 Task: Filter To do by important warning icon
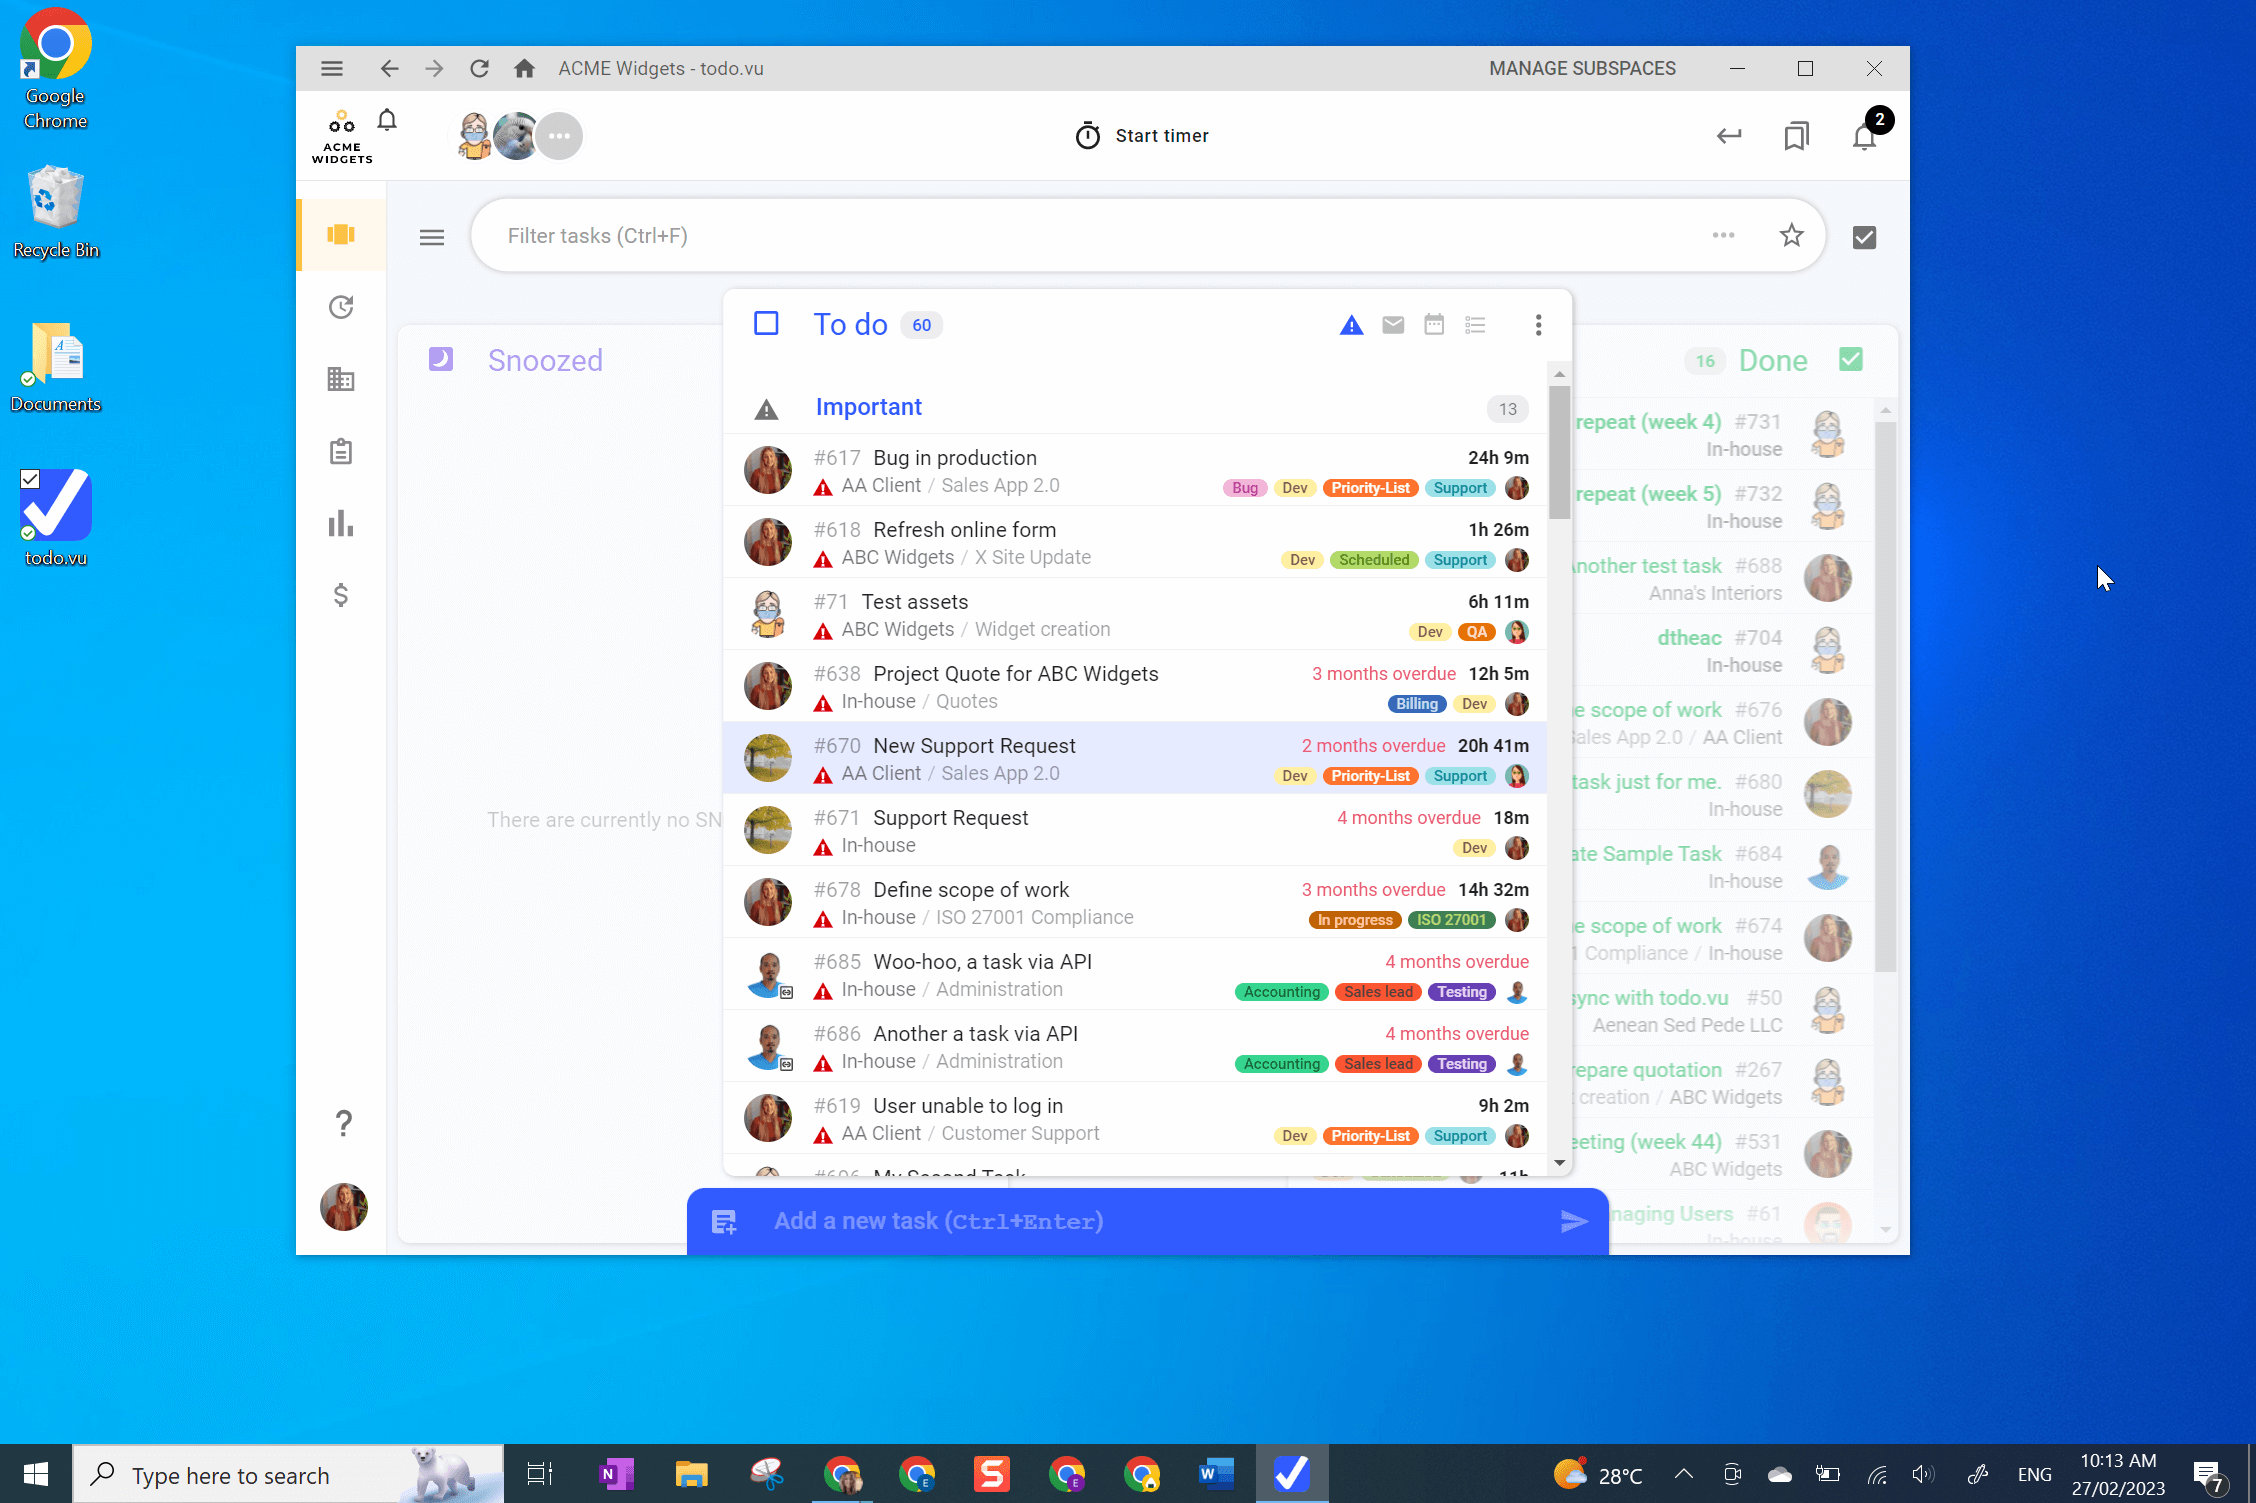(1351, 325)
